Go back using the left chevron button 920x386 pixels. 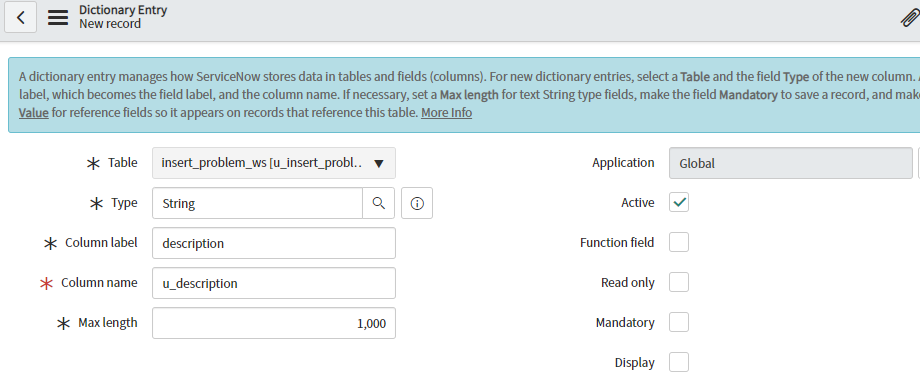[x=21, y=17]
